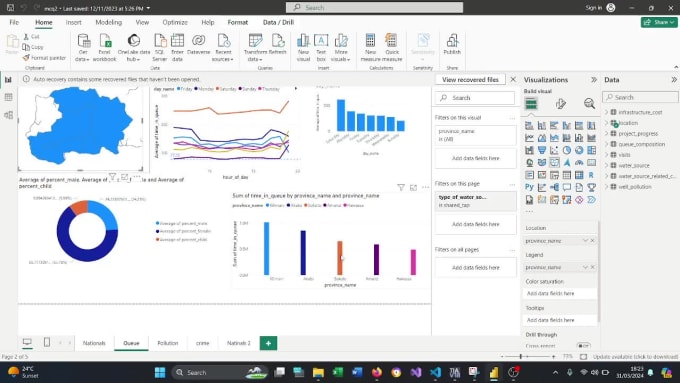Collapse the Visualizations pane

[x=594, y=80]
